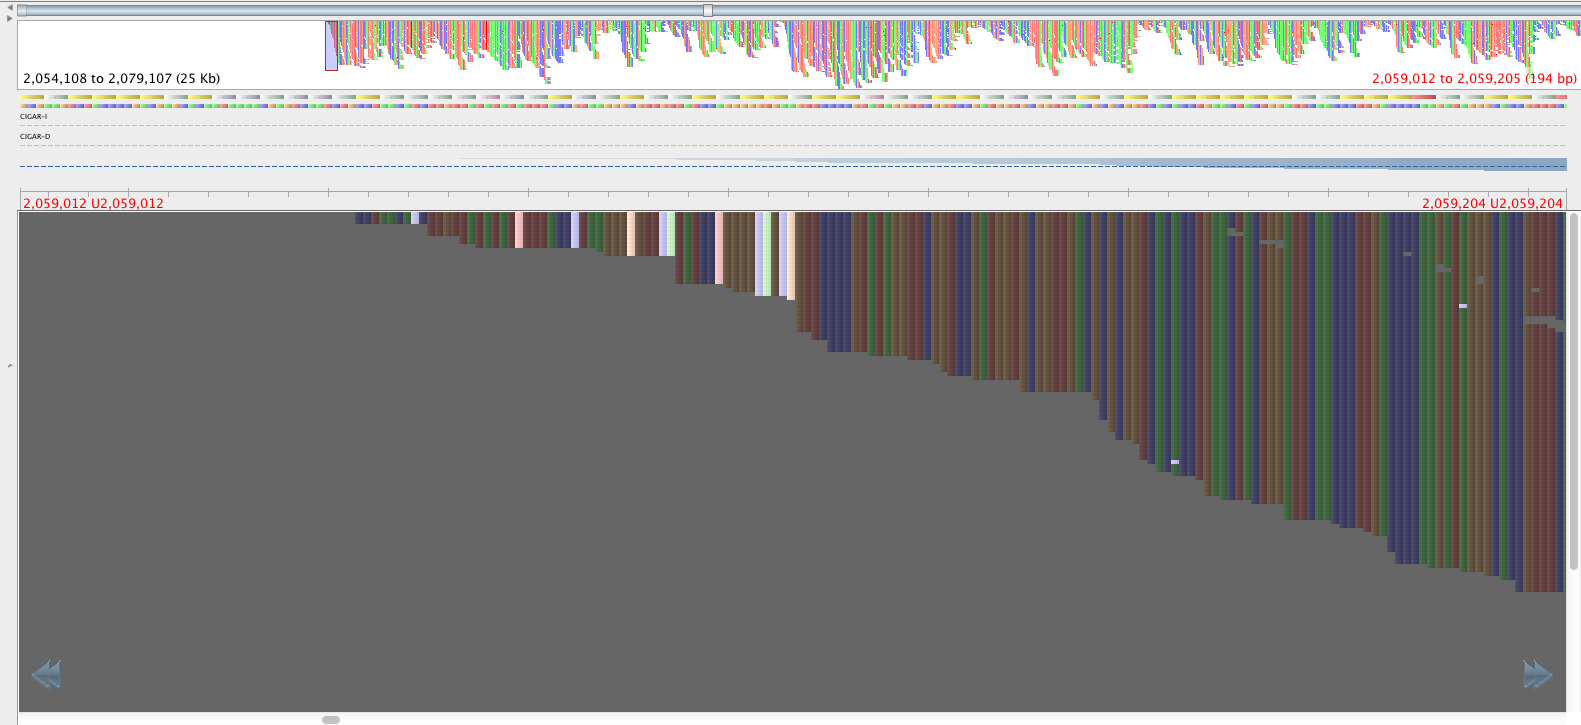Click the blue coverage graph at its right end
The image size is (1581, 725).
click(x=1540, y=165)
